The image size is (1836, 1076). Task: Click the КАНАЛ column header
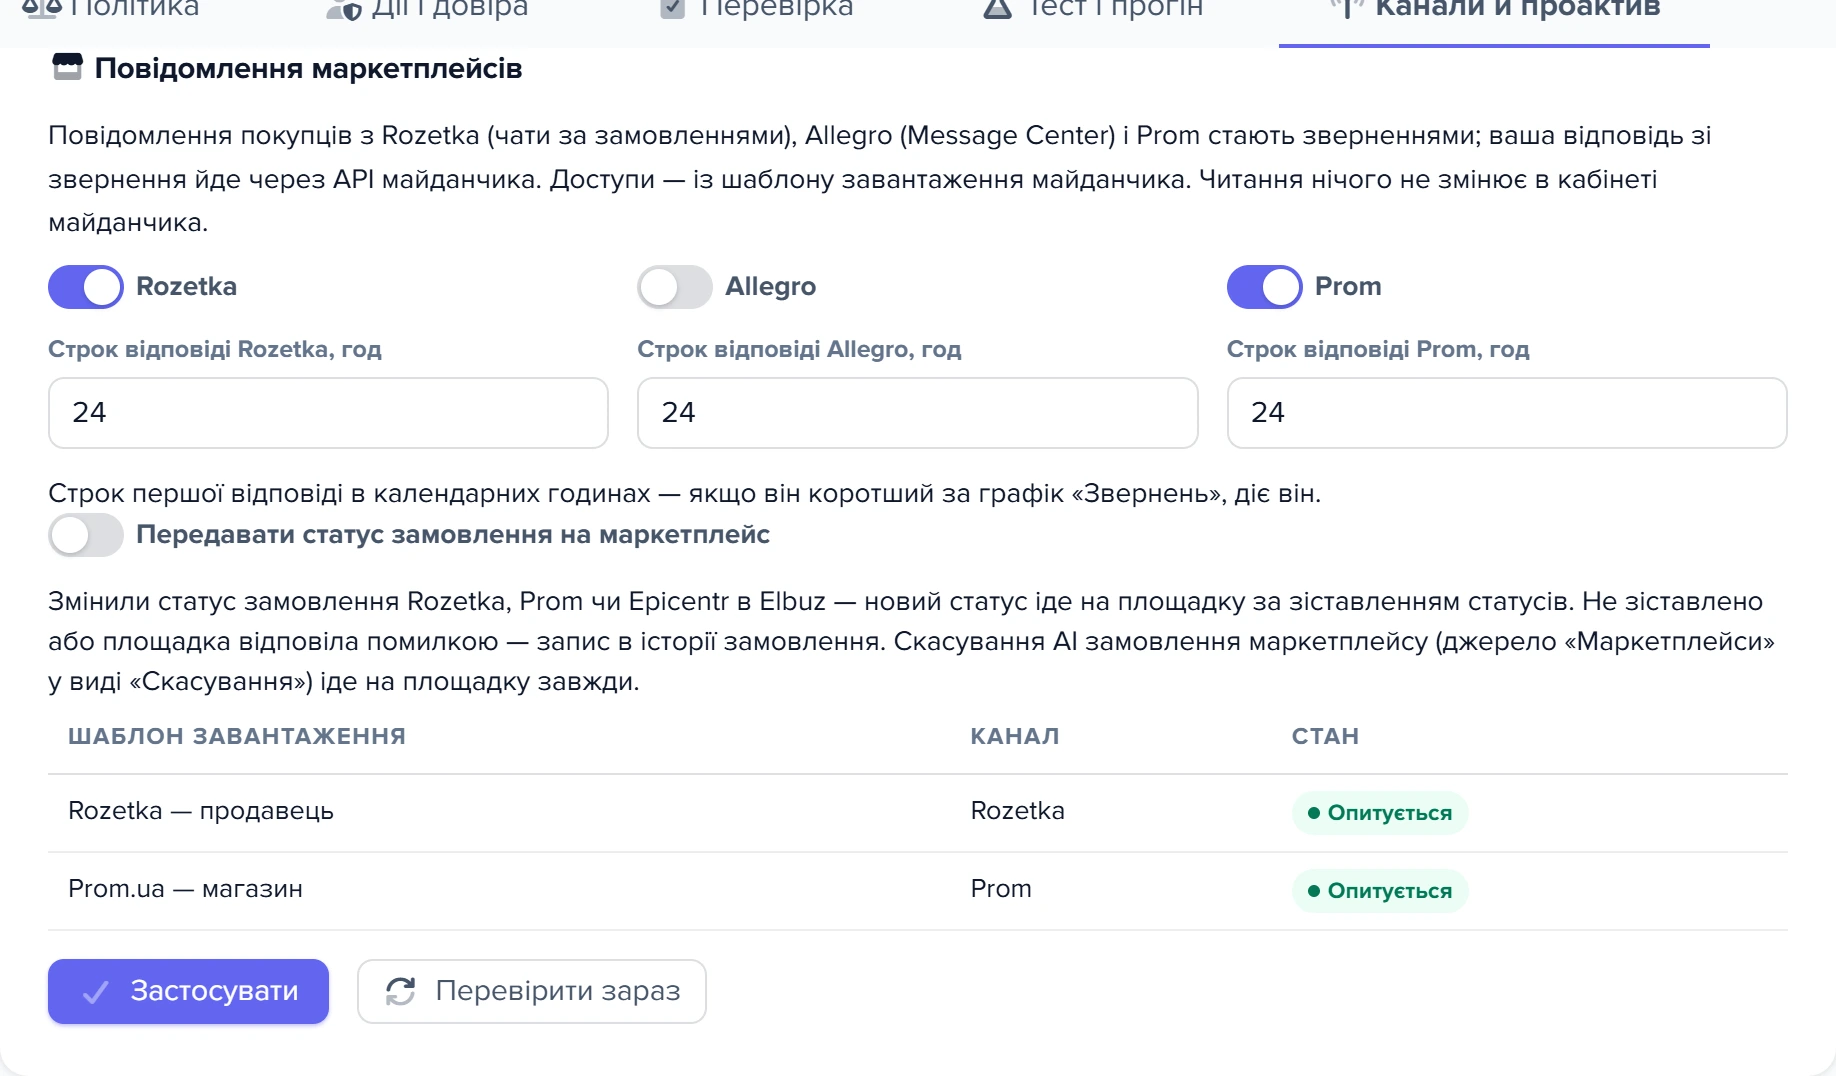pos(1015,736)
